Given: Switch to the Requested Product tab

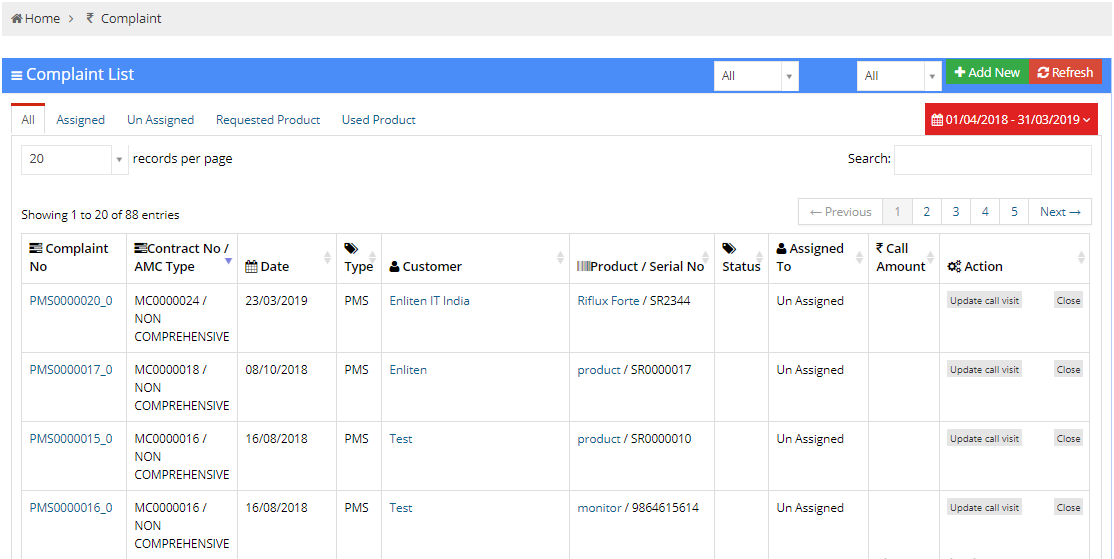Looking at the screenshot, I should click(x=268, y=120).
